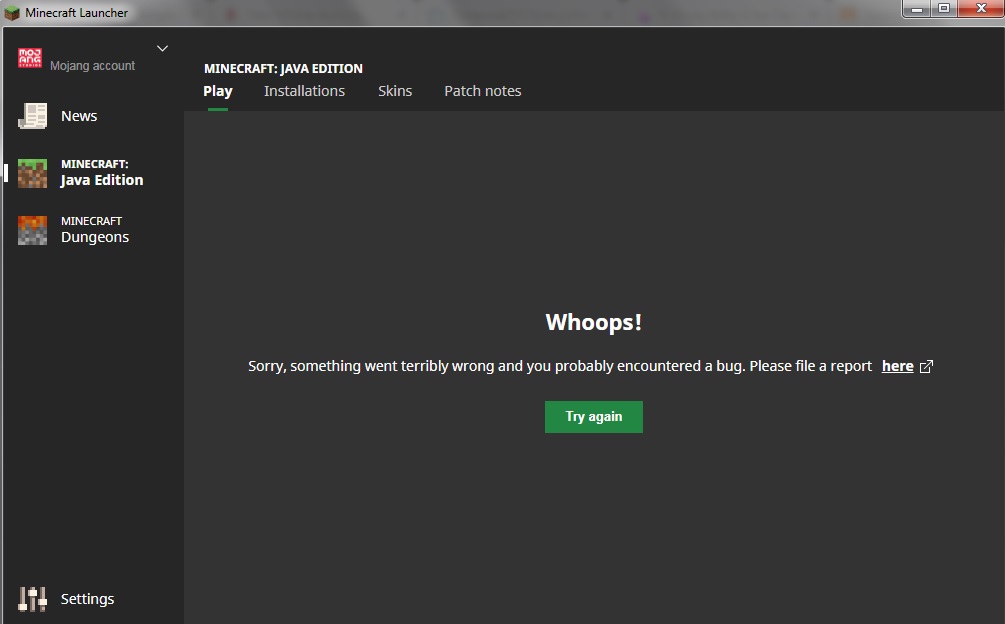
Task: Click the News newspaper icon
Action: click(32, 116)
